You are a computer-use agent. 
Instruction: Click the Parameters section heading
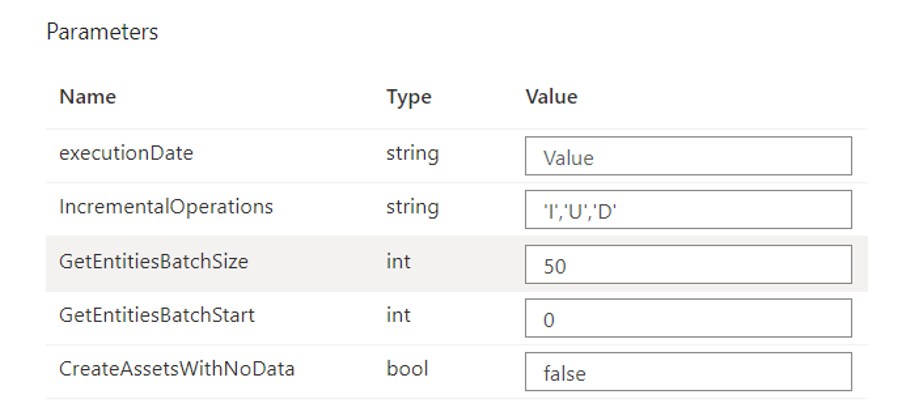[x=102, y=32]
